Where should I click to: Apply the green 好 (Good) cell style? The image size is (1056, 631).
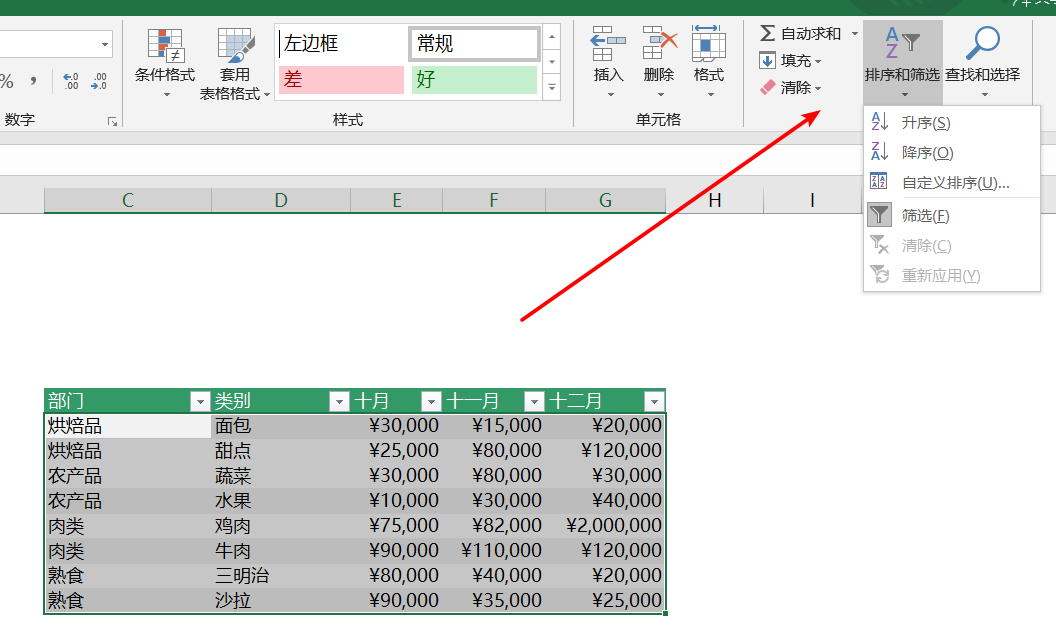coord(474,80)
